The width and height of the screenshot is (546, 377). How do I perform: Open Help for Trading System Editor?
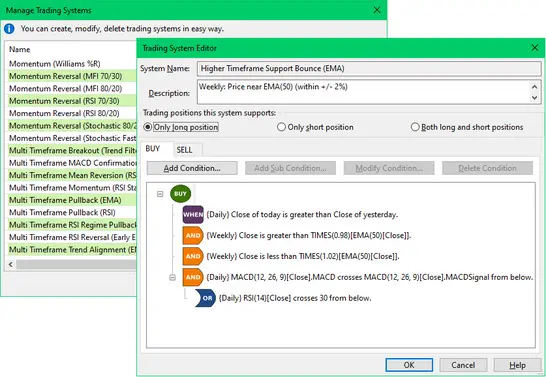coord(517,365)
